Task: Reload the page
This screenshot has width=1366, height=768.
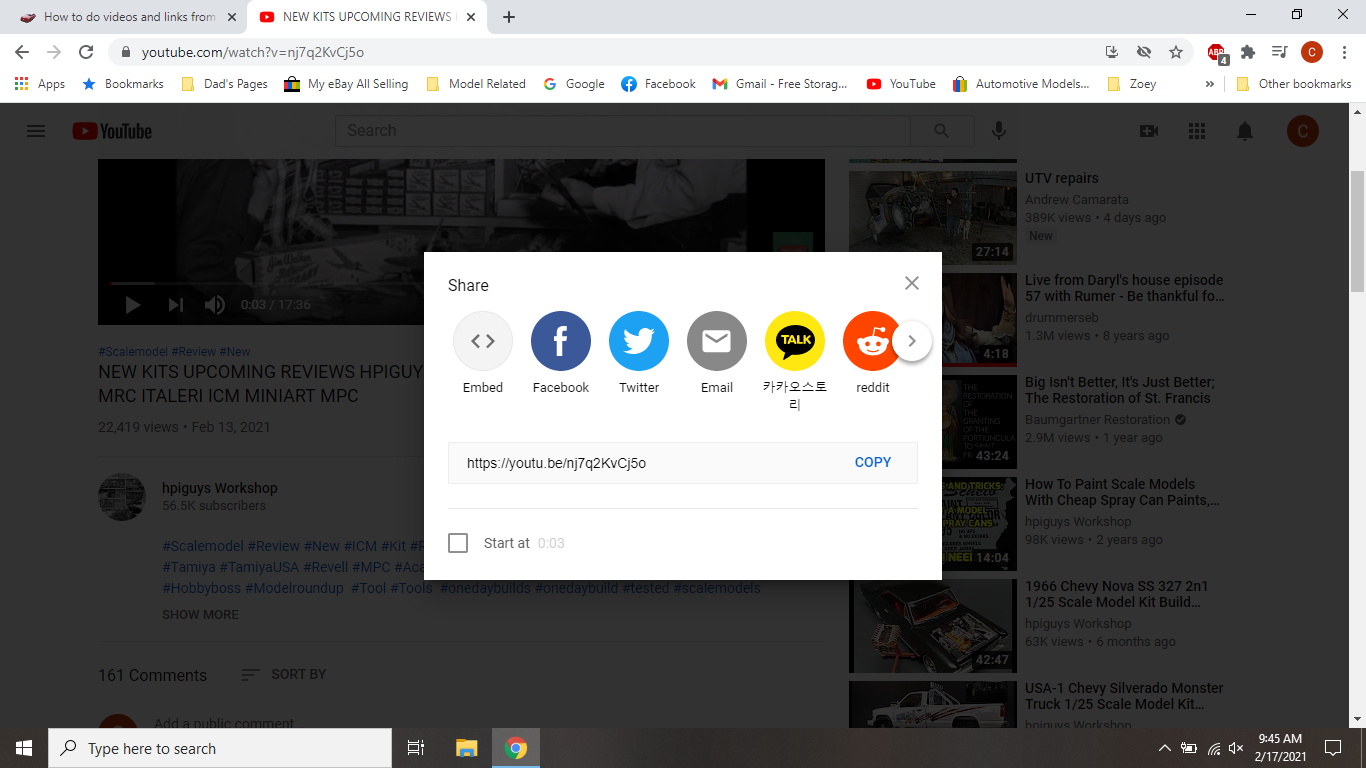Action: click(86, 52)
